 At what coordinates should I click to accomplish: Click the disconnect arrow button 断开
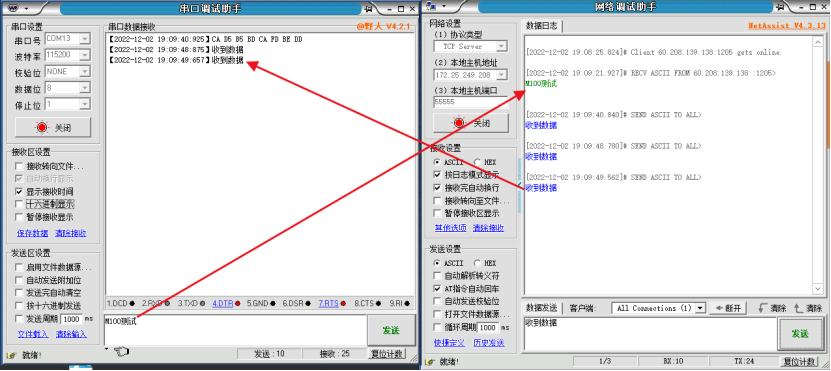coord(728,308)
